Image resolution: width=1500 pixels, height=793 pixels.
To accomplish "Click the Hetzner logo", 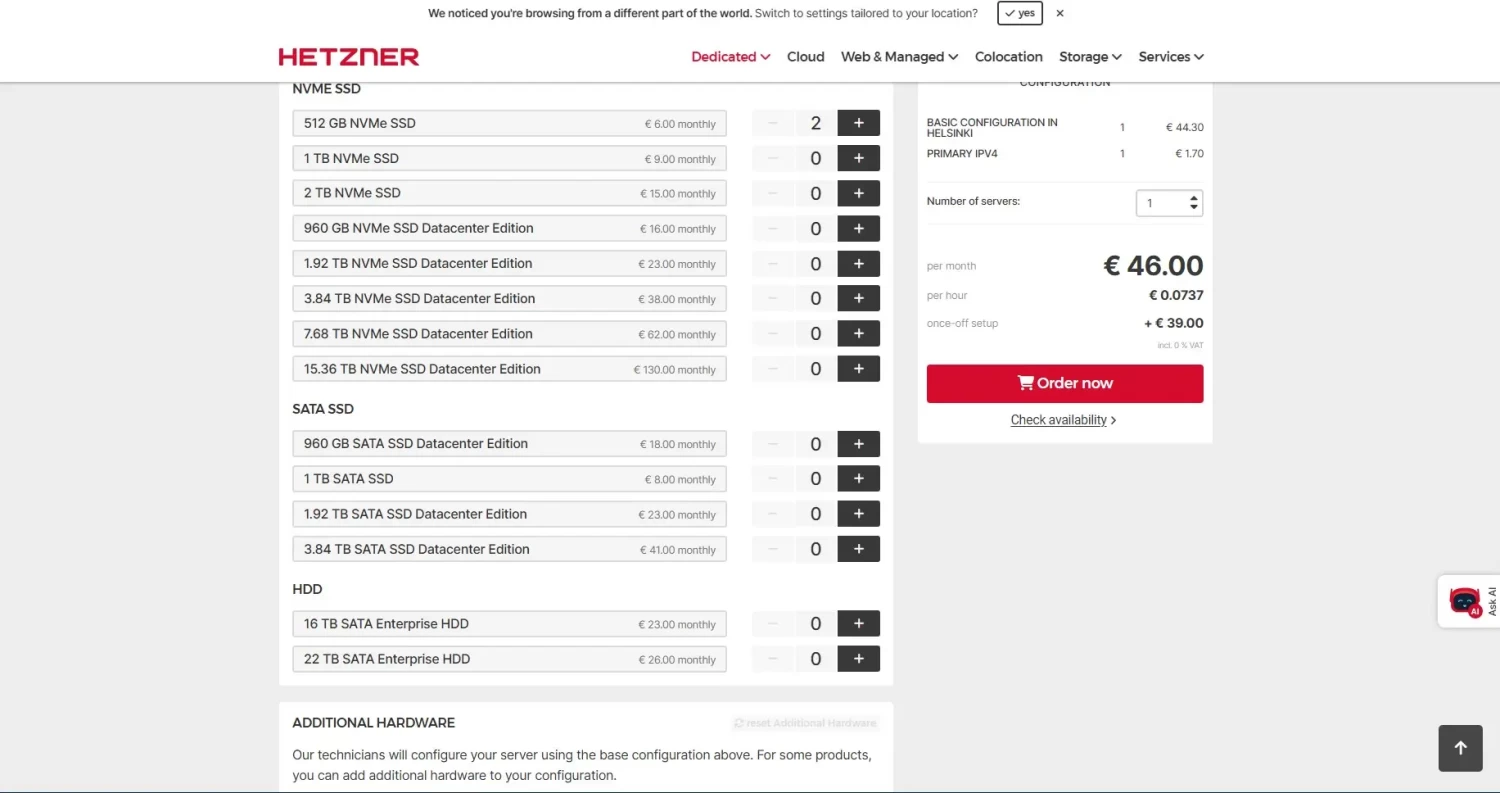I will click(x=348, y=57).
